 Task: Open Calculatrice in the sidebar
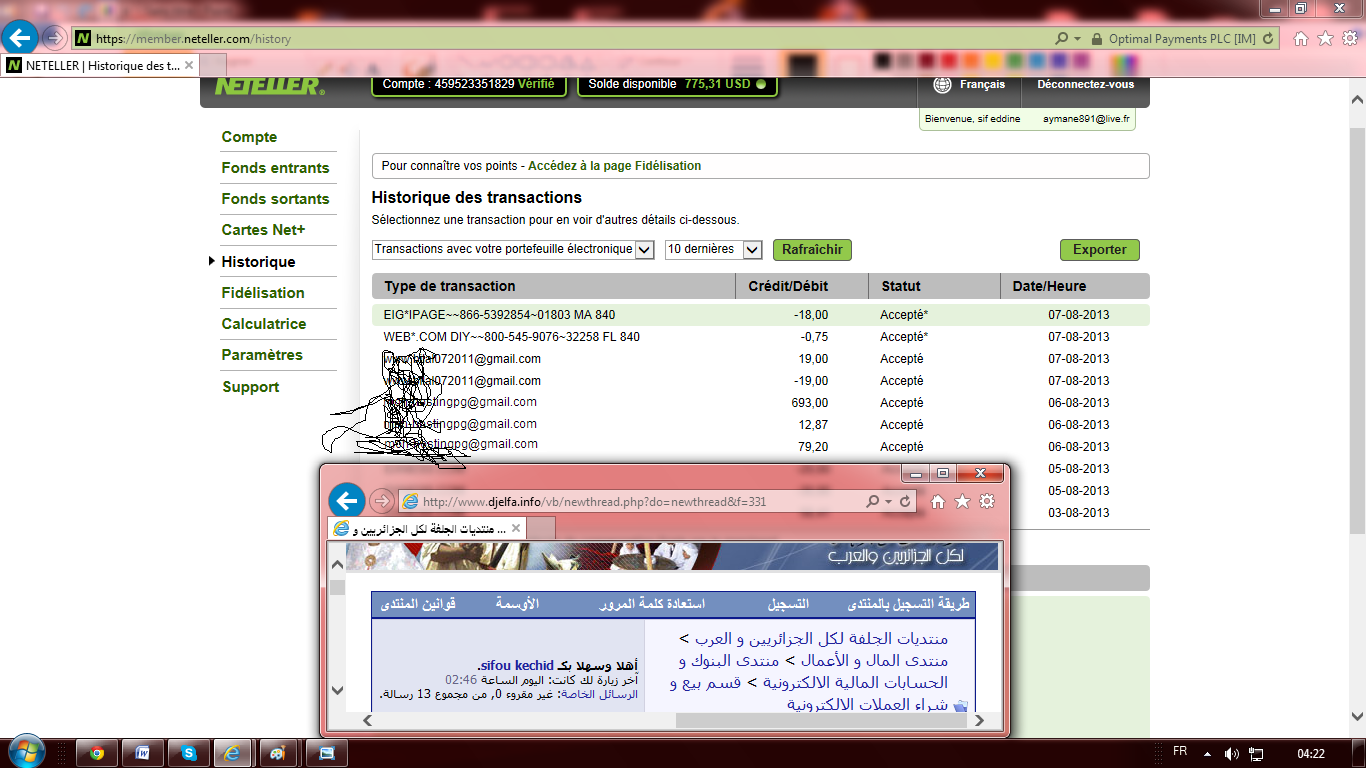click(264, 324)
